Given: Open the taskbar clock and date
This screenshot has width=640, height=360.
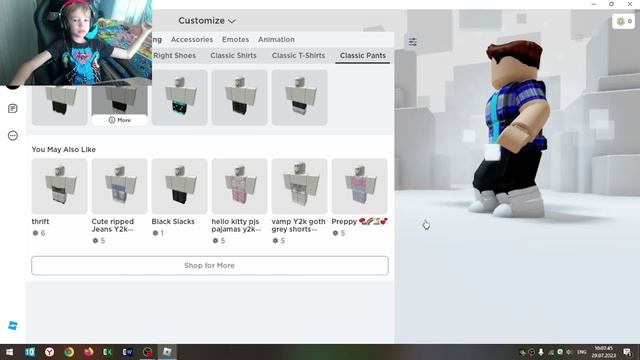Looking at the screenshot, I should [603, 352].
